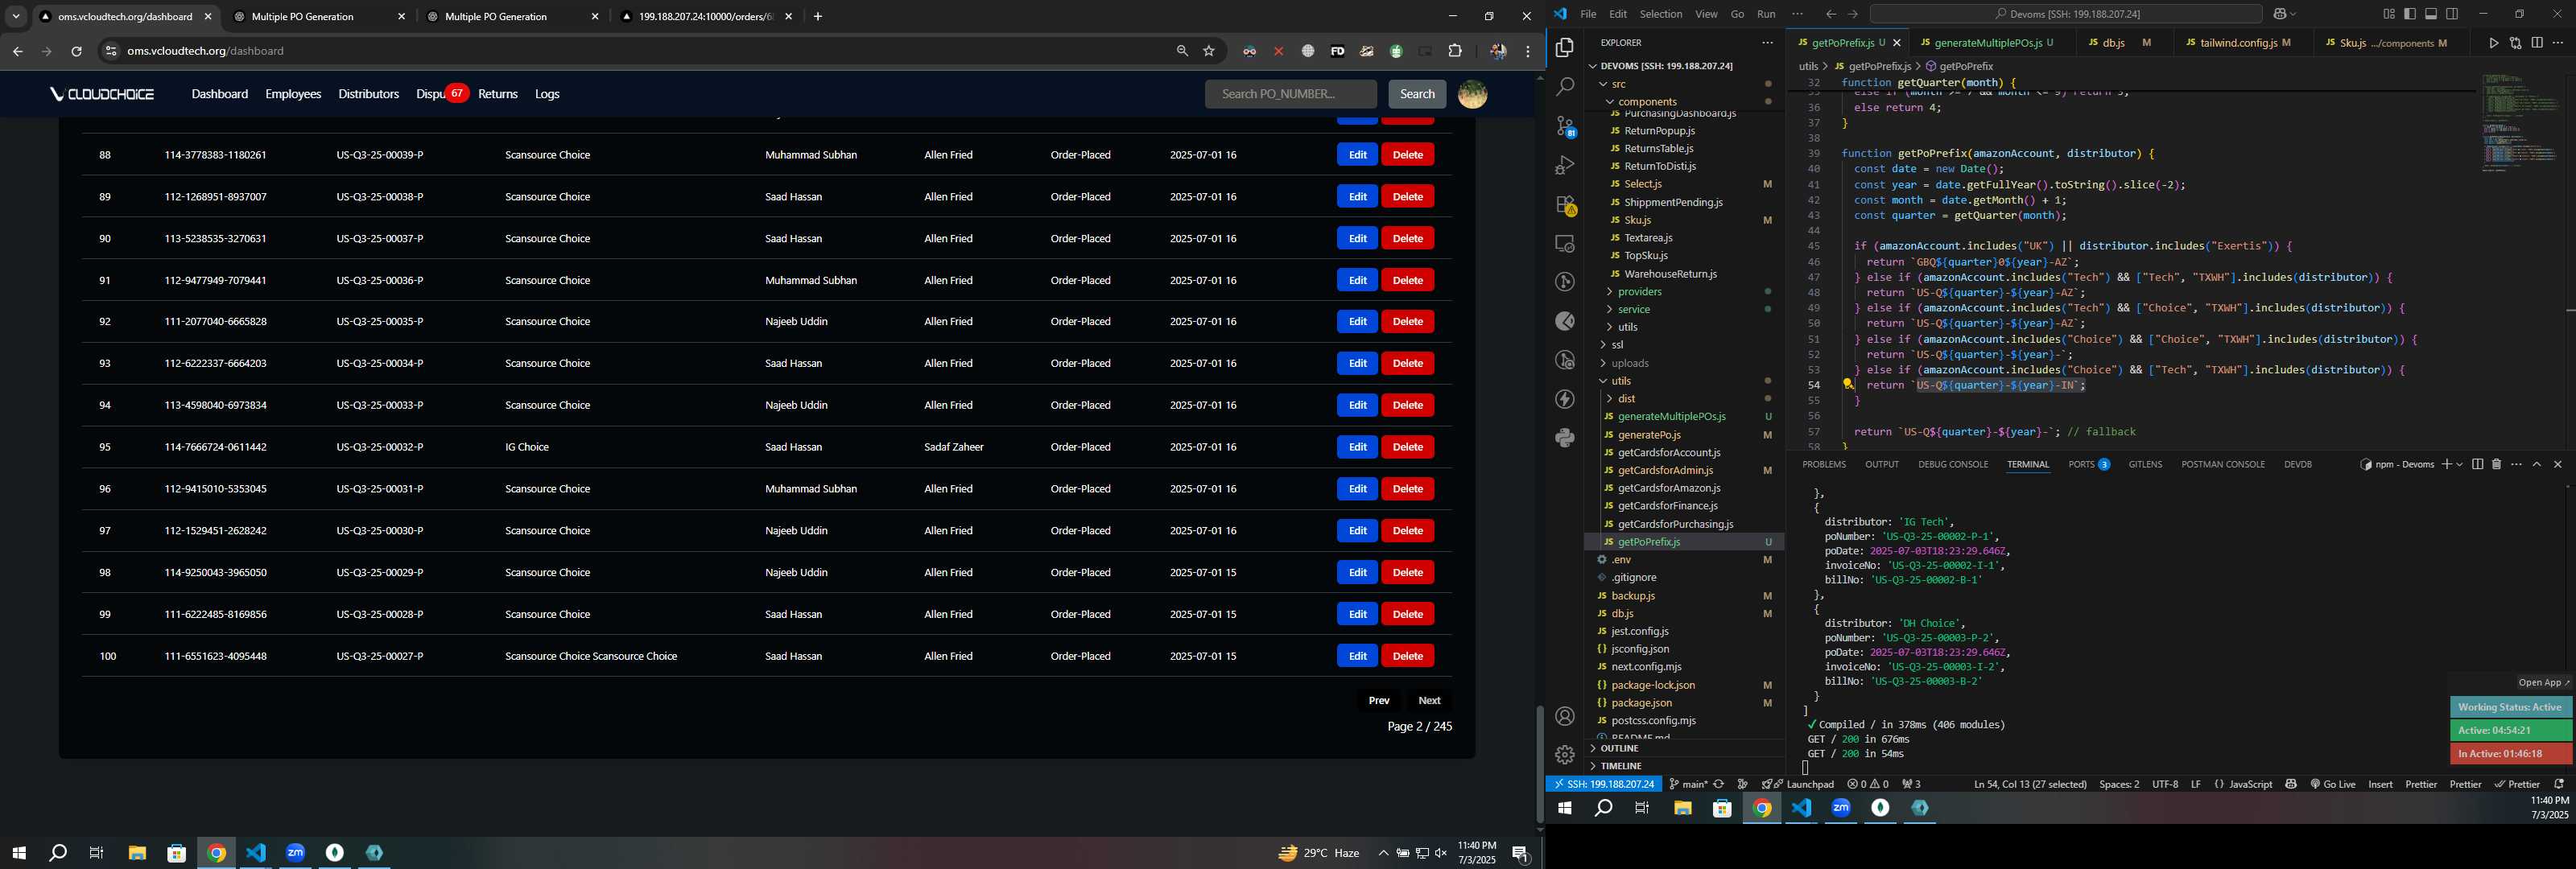Bookmark this page star icon in Chrome
This screenshot has width=2576, height=869.
1209,51
